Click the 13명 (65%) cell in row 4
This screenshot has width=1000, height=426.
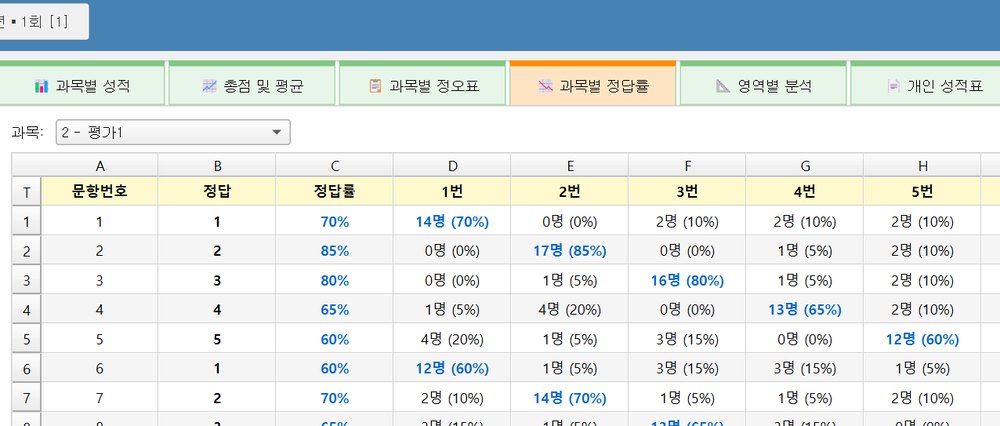[805, 310]
